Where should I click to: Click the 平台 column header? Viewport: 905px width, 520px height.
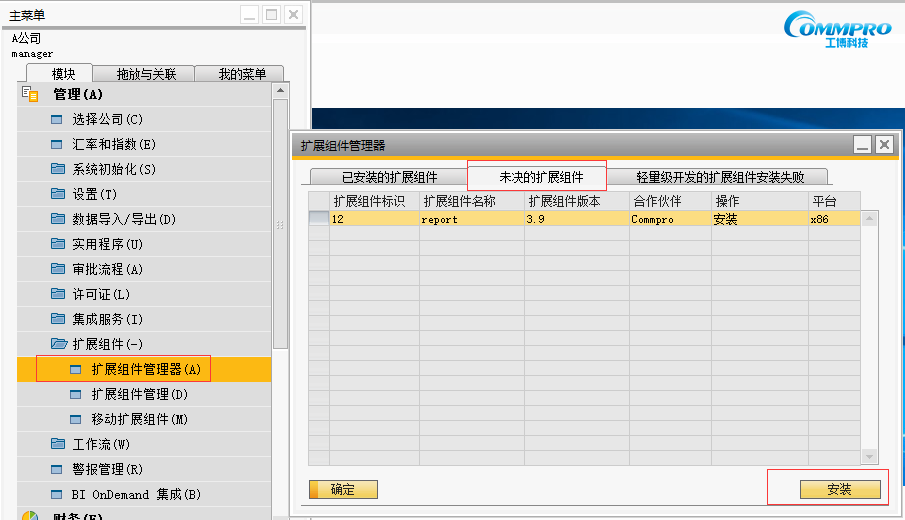pyautogui.click(x=835, y=201)
